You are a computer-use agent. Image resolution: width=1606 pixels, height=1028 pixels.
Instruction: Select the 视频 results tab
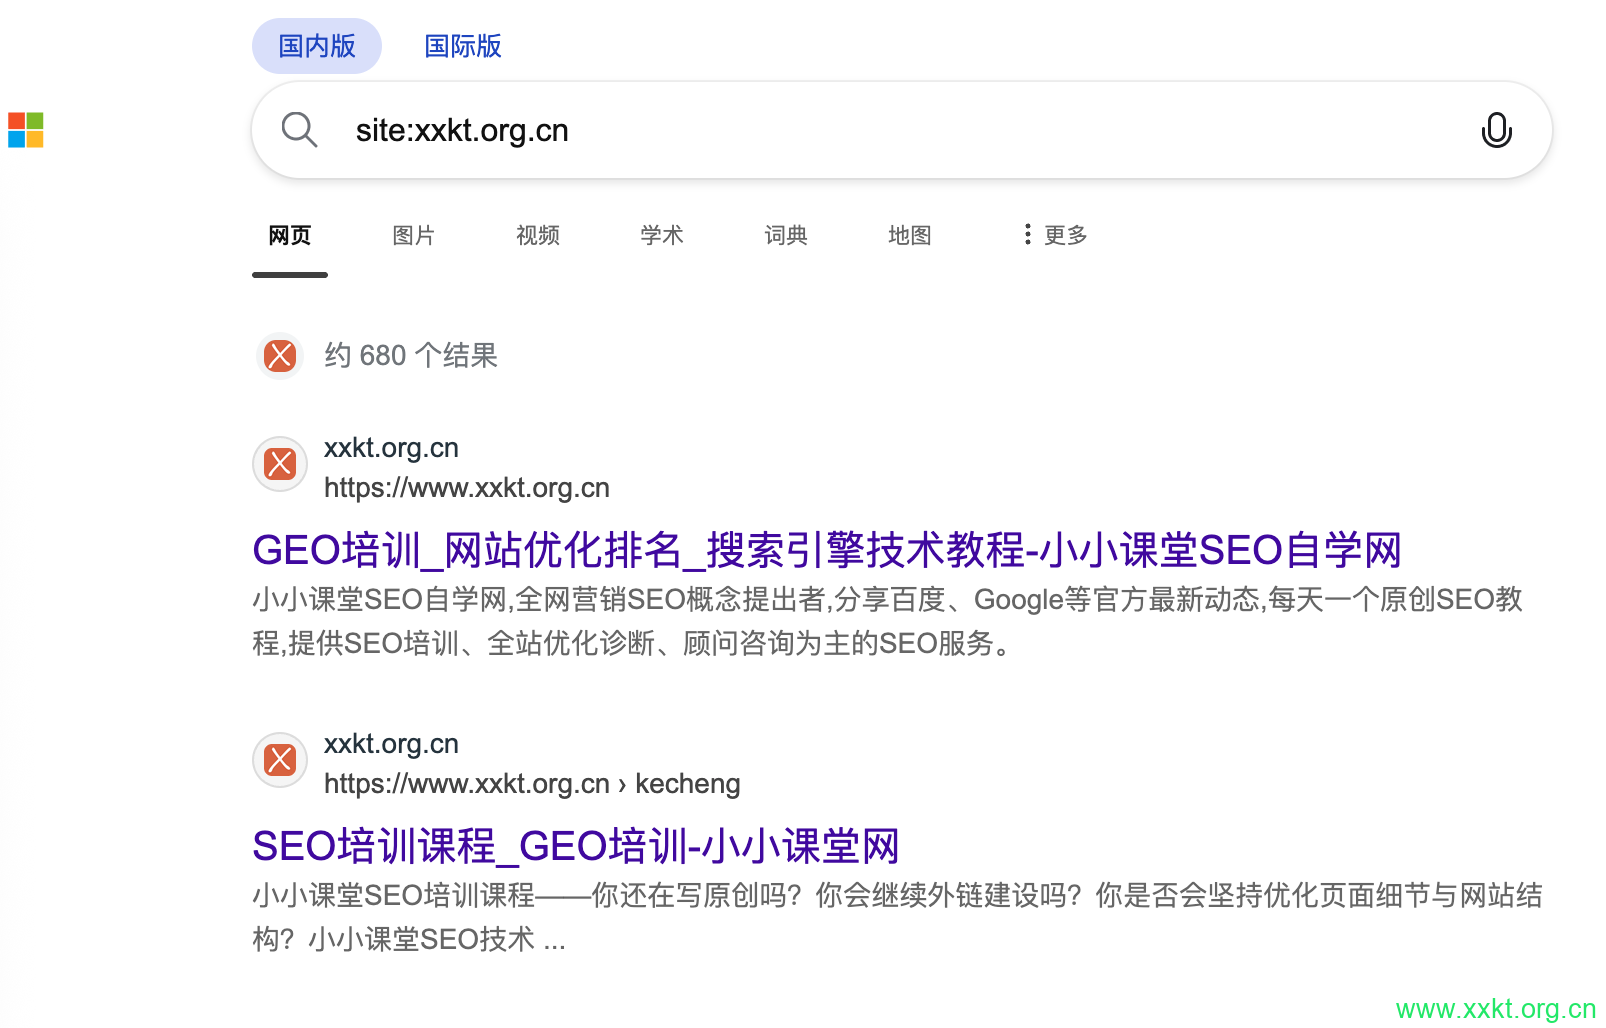point(538,235)
